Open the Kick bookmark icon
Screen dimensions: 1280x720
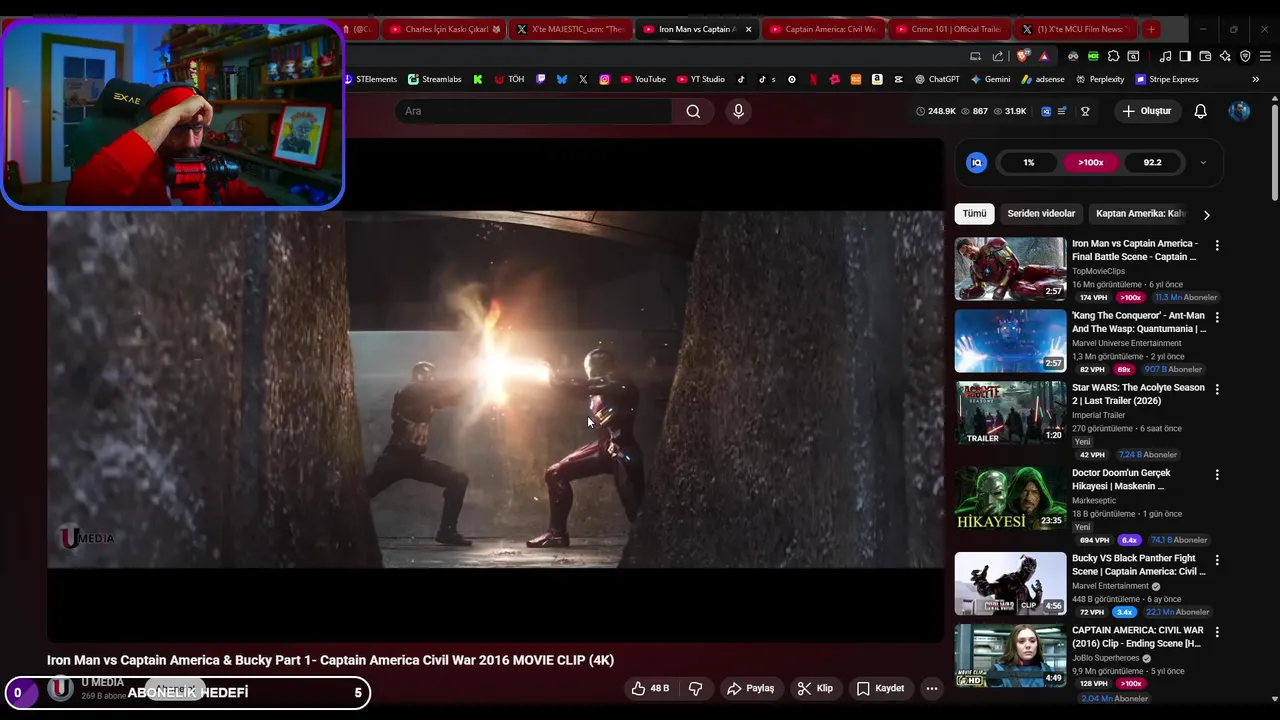point(478,79)
